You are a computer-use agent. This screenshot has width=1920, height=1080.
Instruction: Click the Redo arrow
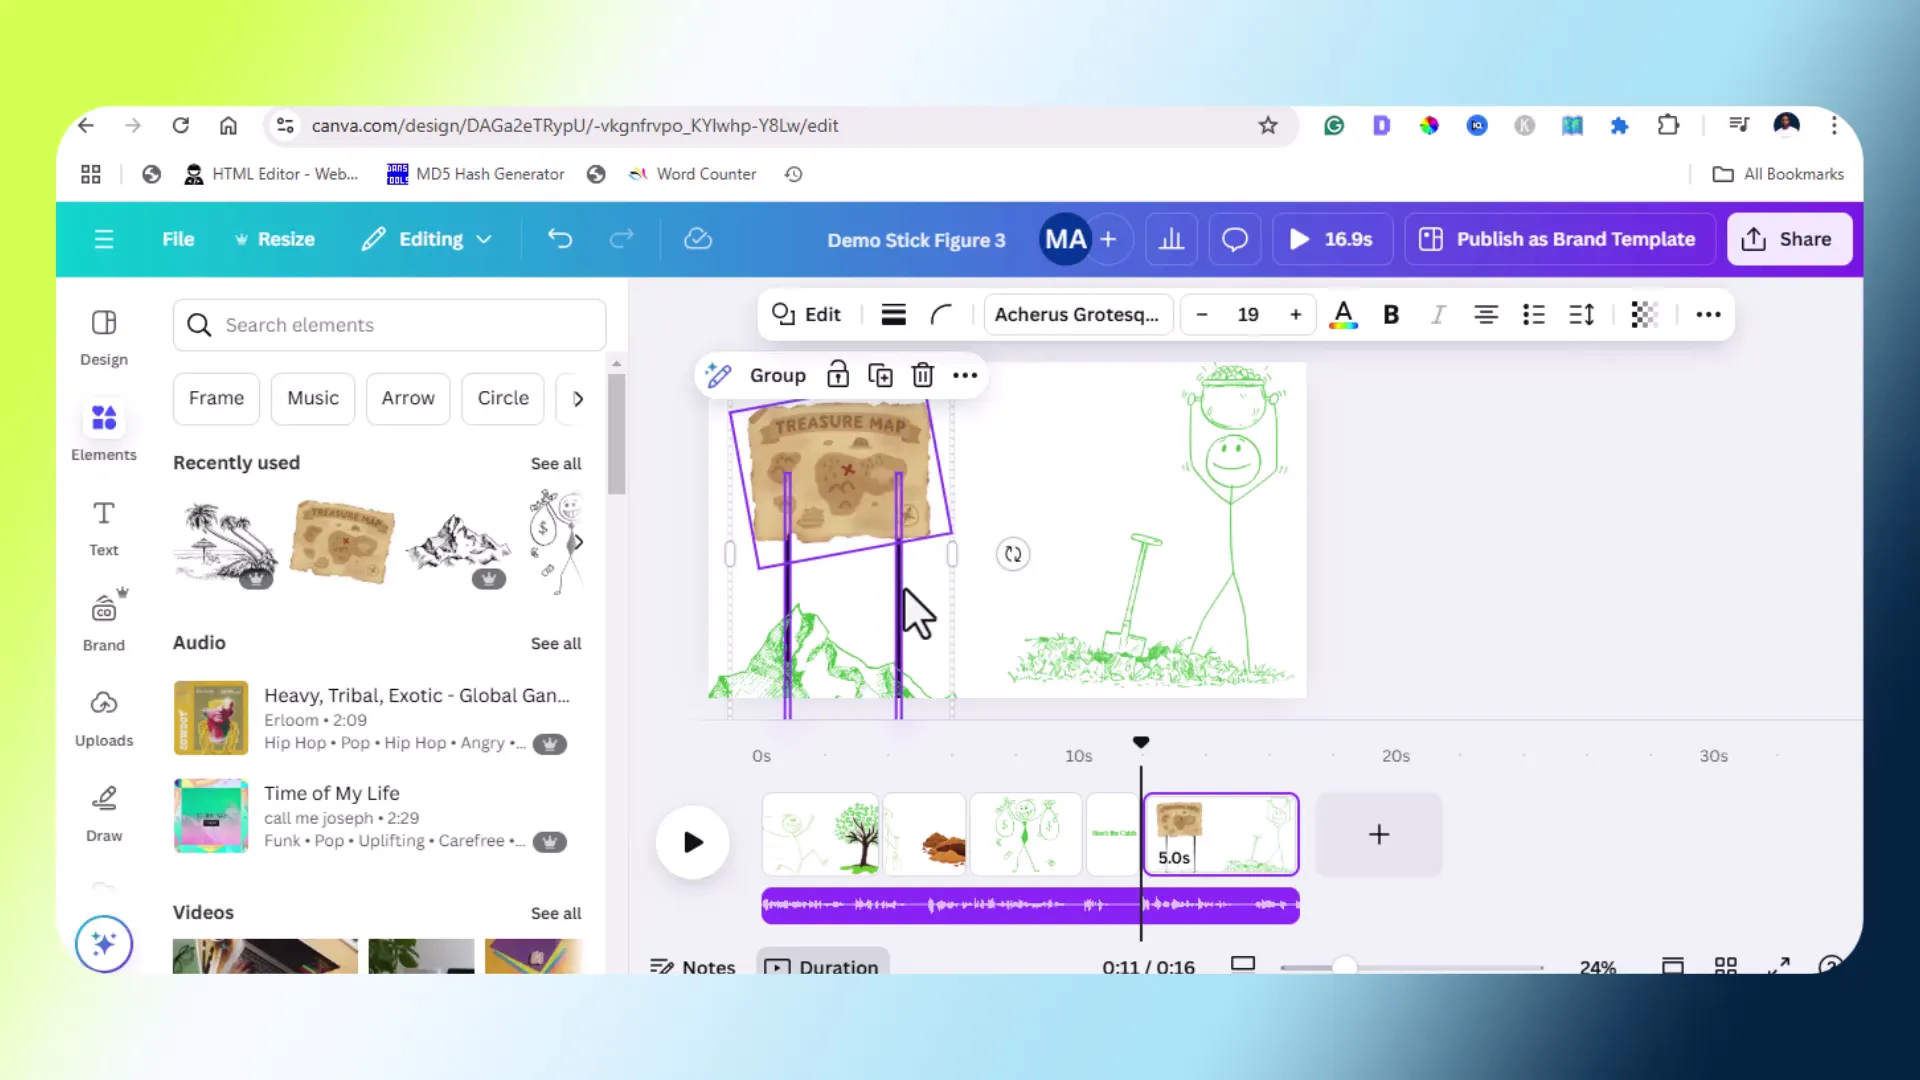pos(622,239)
